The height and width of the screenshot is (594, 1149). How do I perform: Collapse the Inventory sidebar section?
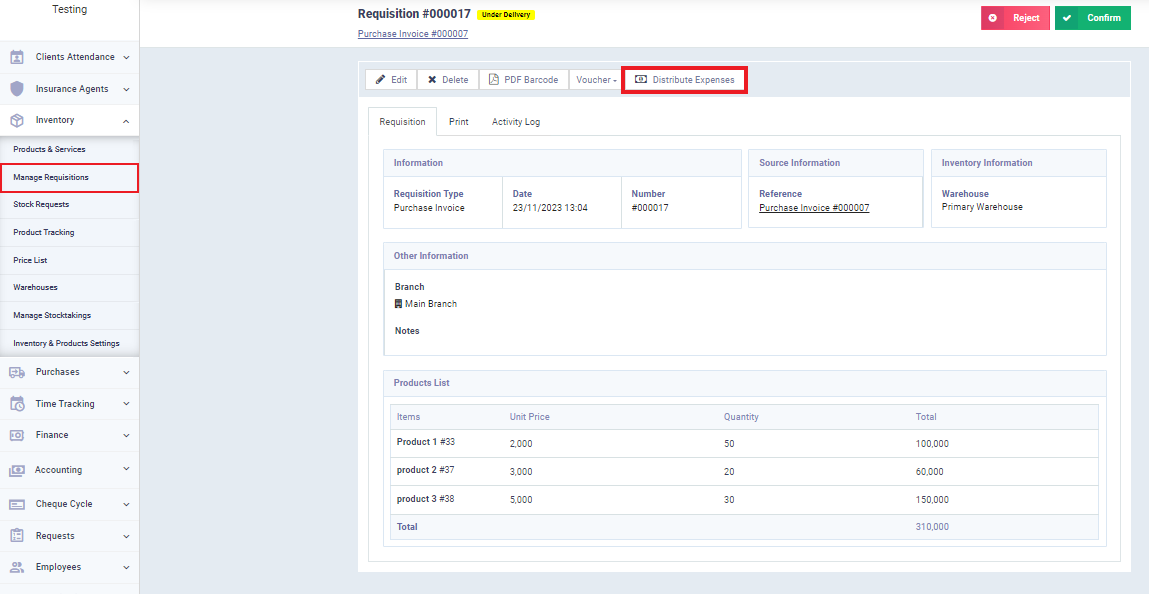coord(126,120)
